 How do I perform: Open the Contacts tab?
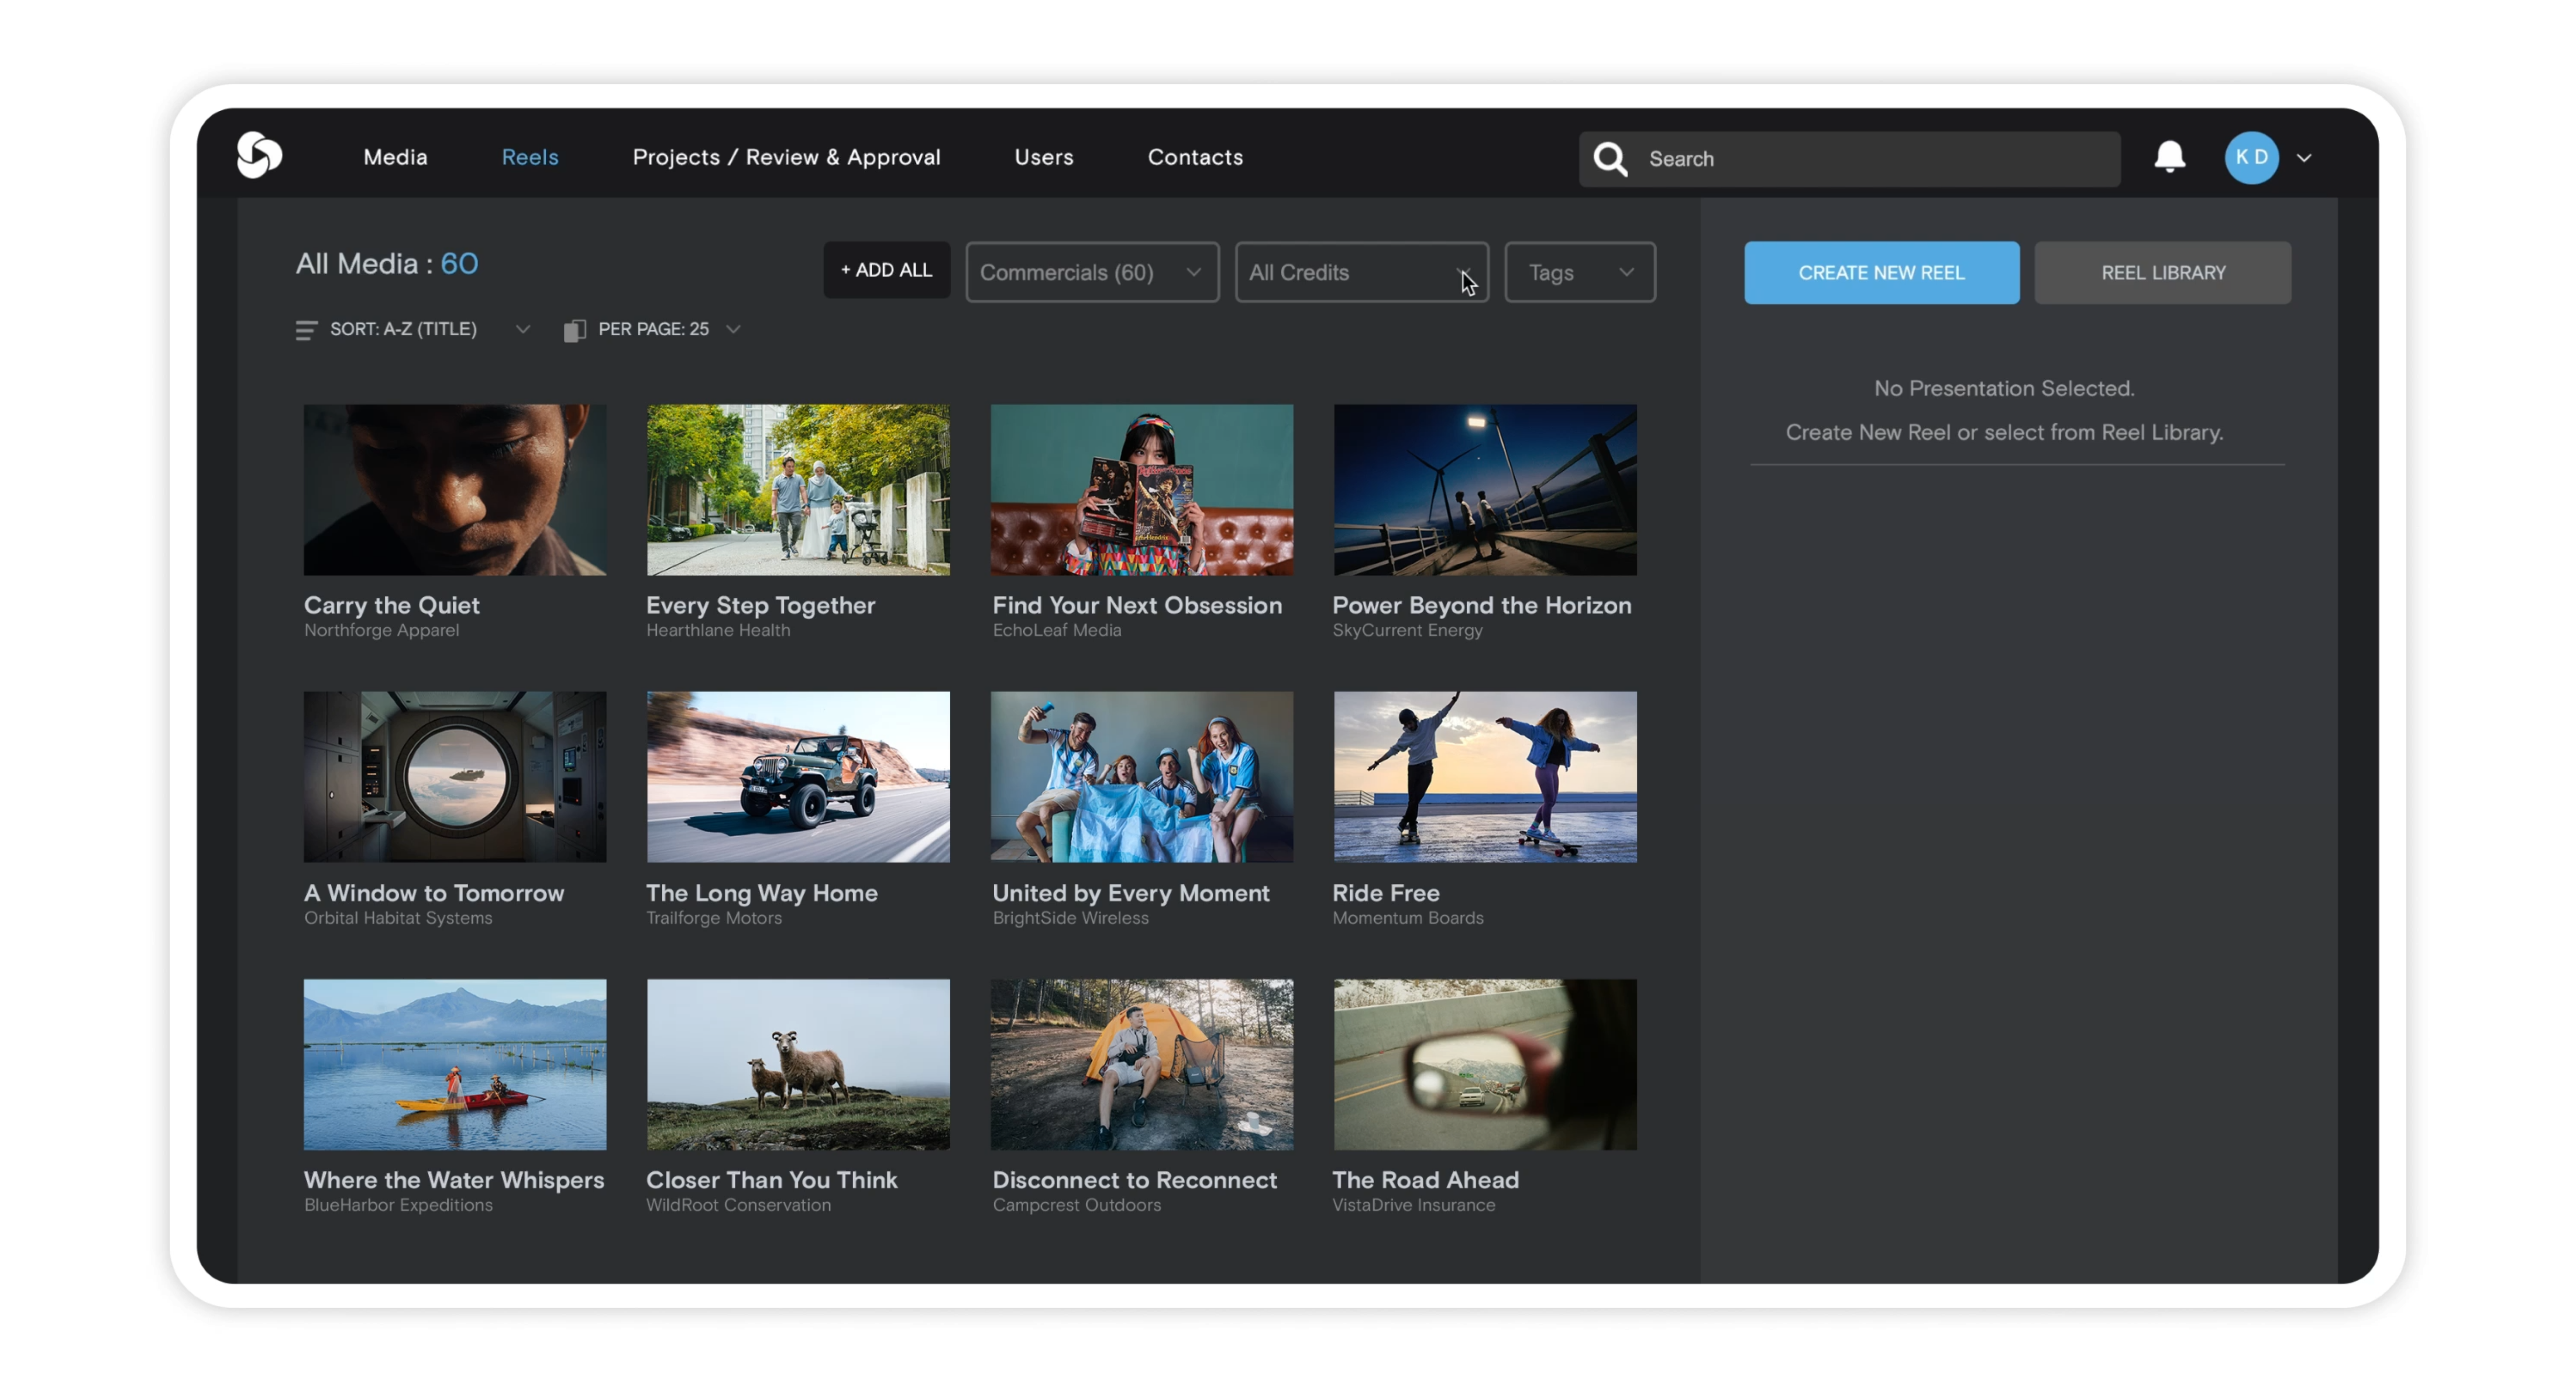(x=1195, y=157)
